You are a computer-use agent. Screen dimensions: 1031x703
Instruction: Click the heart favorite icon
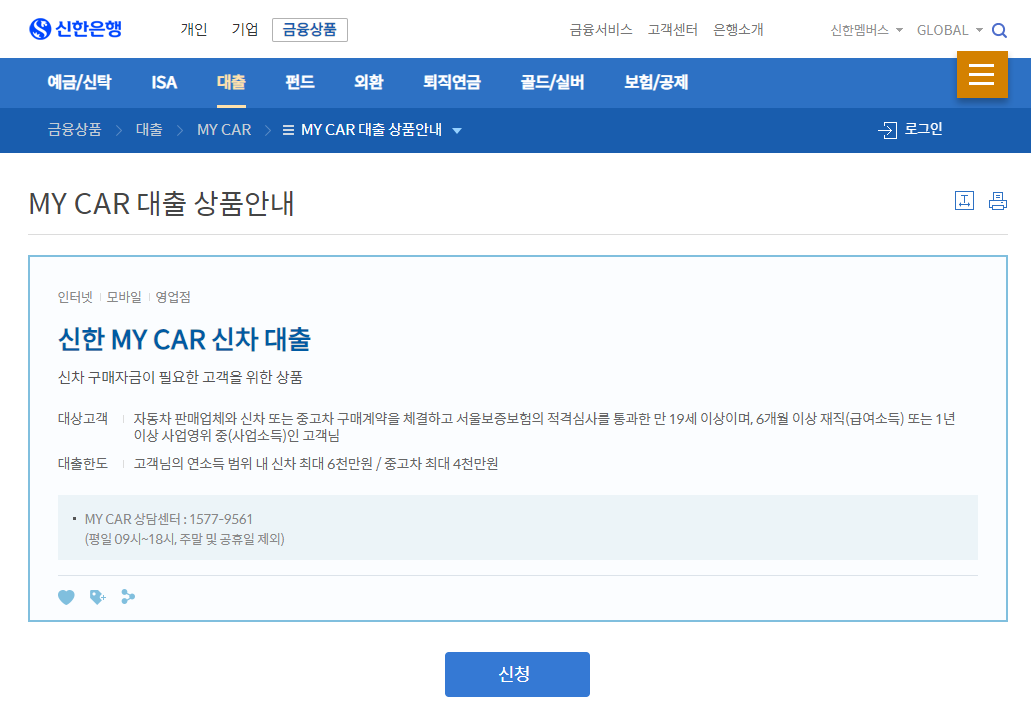click(66, 596)
